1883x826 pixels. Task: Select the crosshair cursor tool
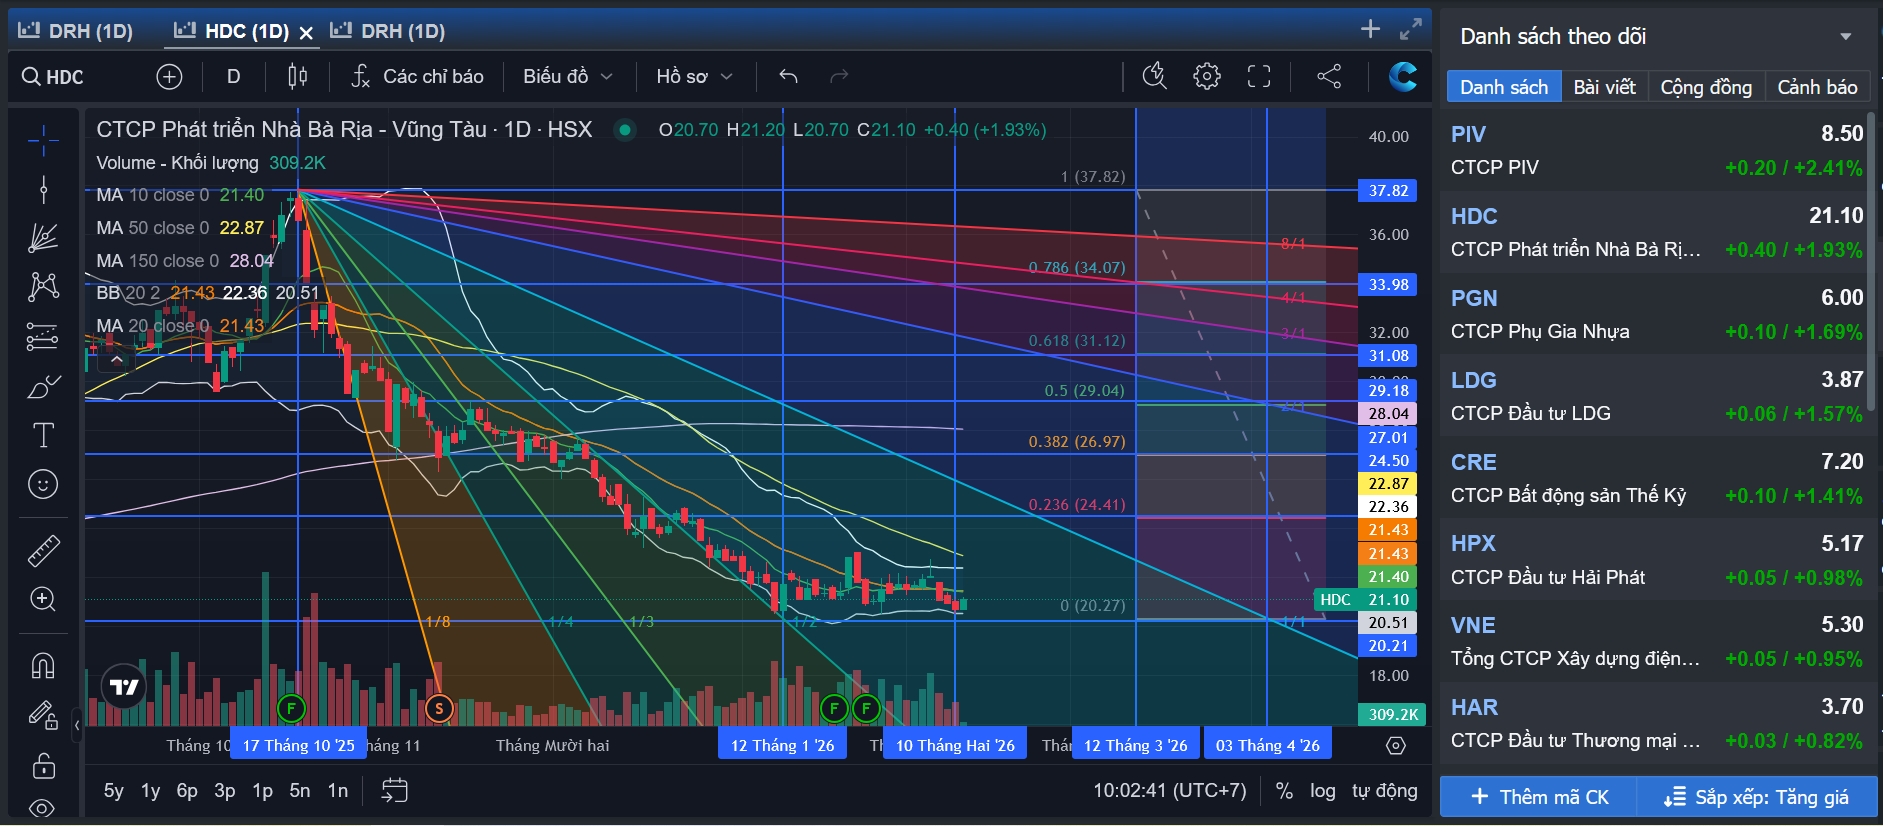click(43, 141)
